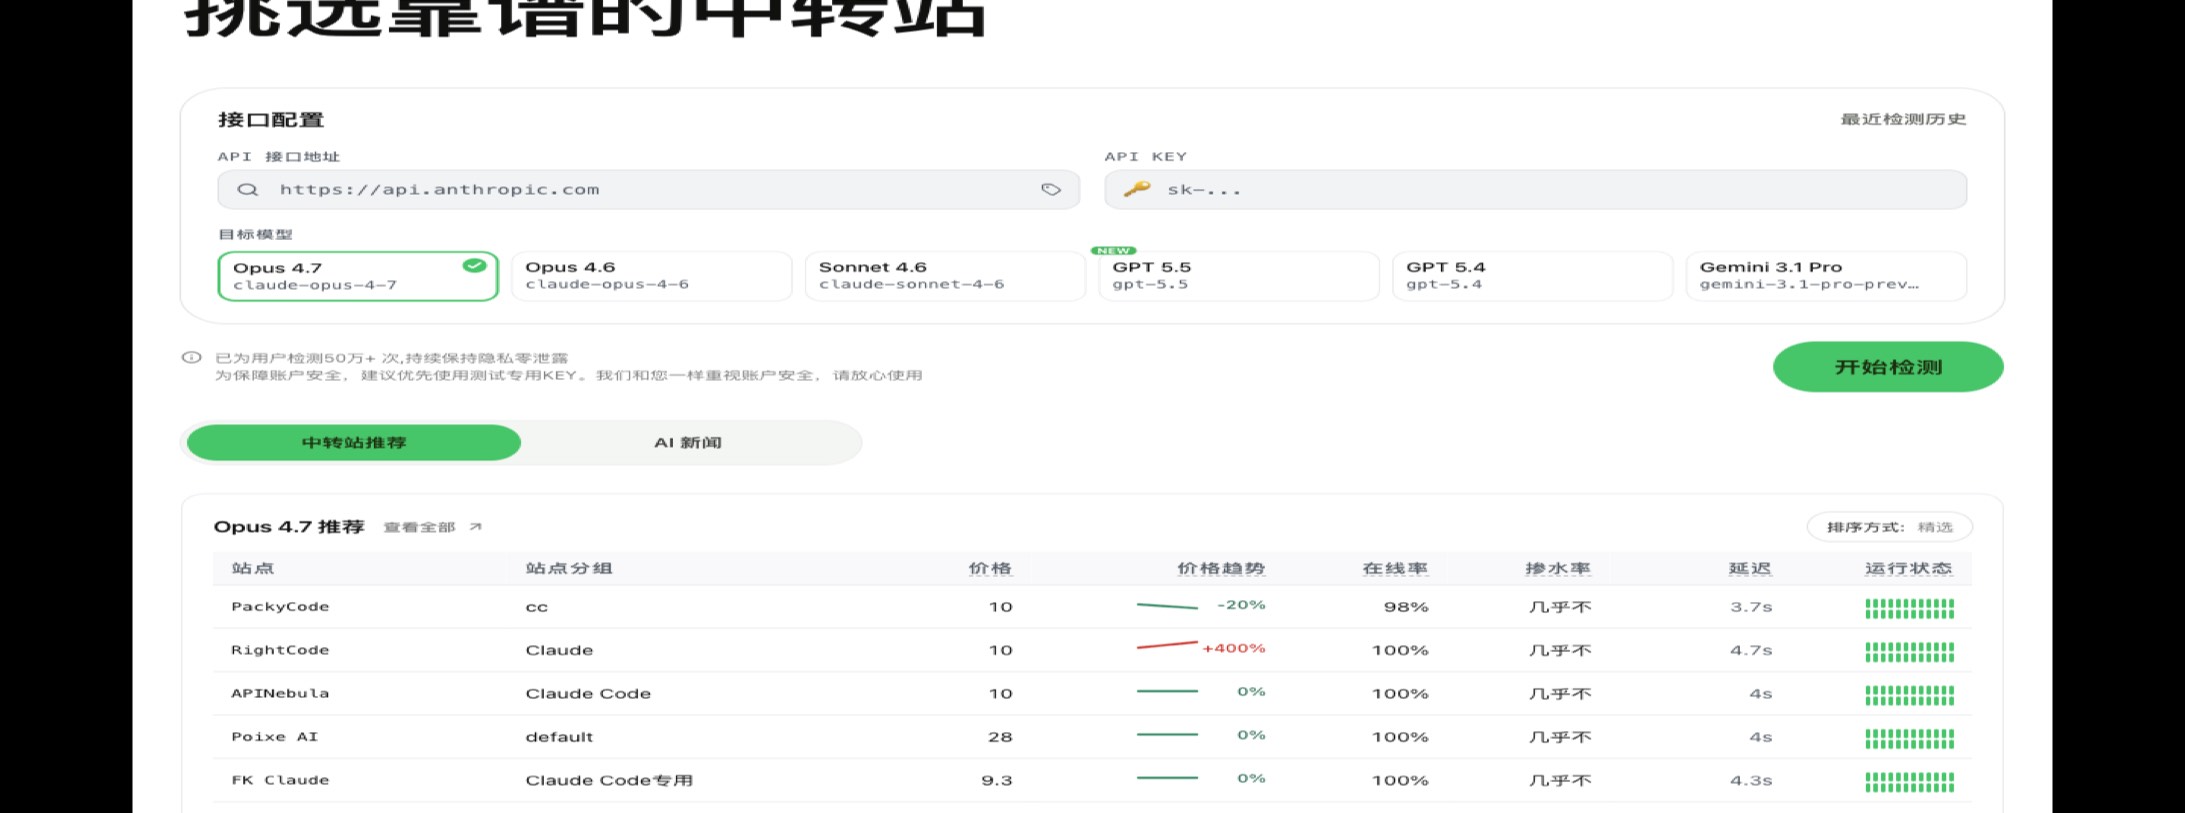Click the info icon beside privacy notice
Screen dimensions: 2185x813
tap(191, 357)
